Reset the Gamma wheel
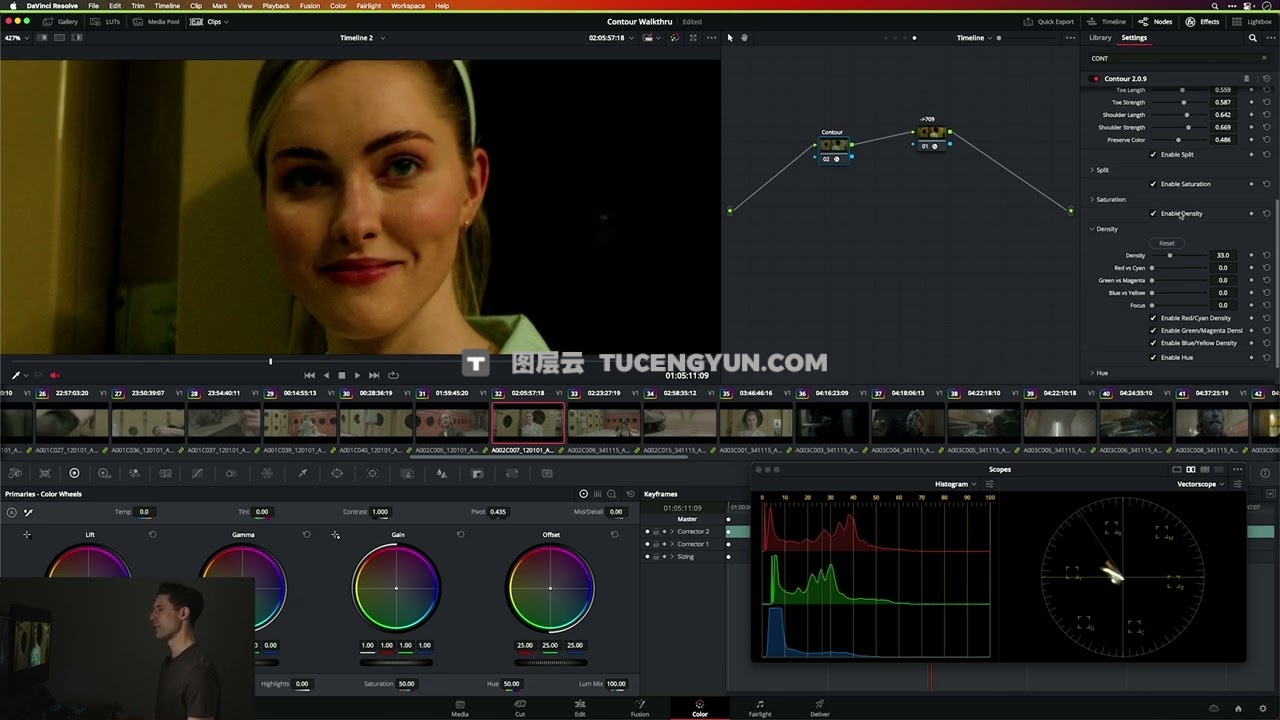The height and width of the screenshot is (720, 1280). [306, 535]
